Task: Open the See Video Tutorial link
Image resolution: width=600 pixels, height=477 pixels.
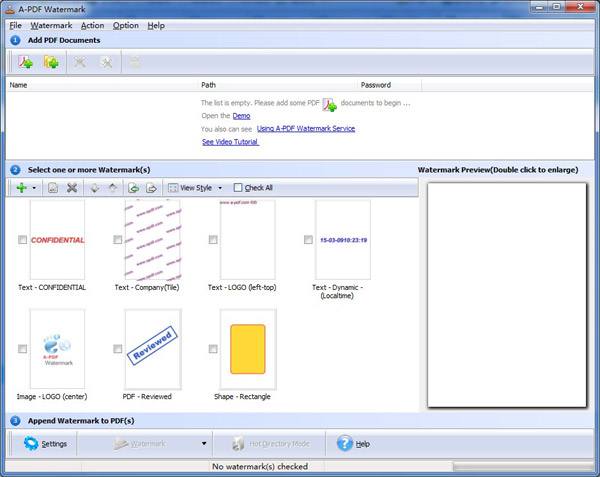Action: pos(230,142)
